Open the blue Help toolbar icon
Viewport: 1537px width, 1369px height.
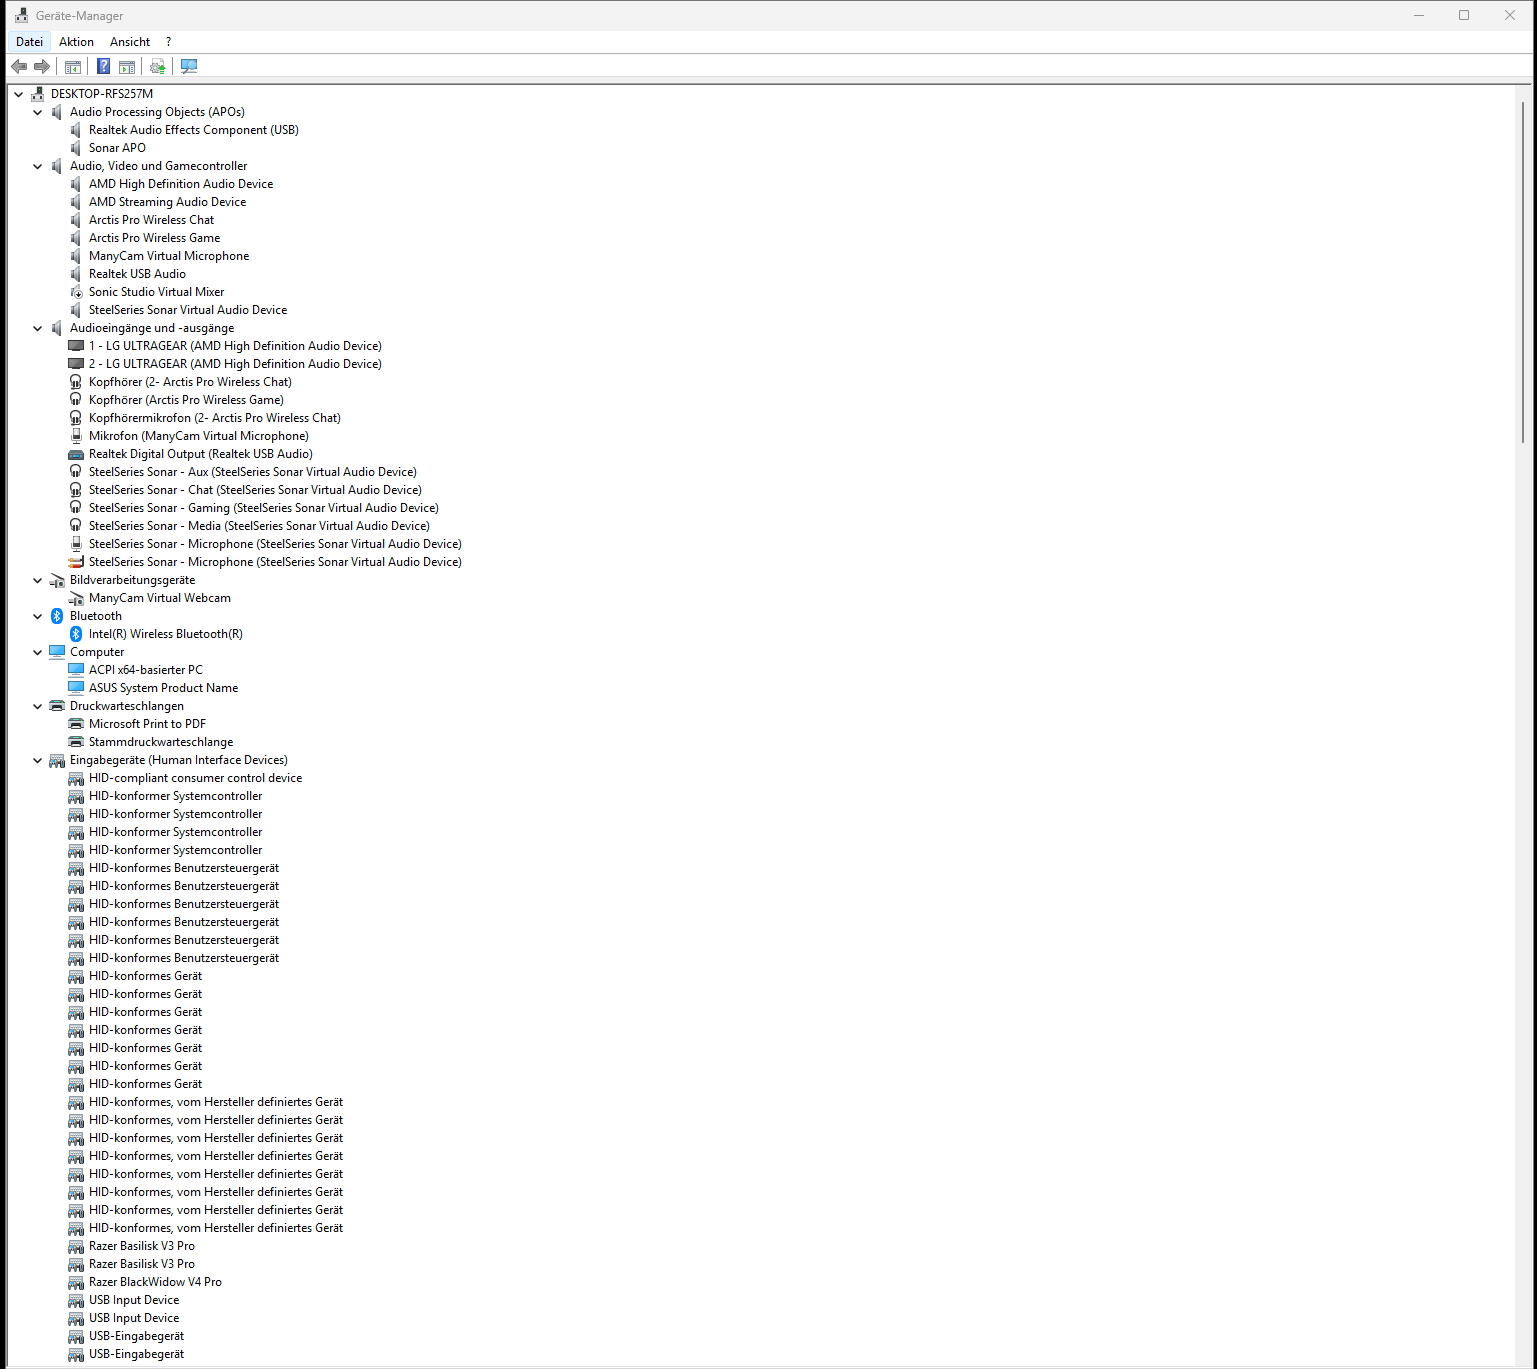pos(103,66)
